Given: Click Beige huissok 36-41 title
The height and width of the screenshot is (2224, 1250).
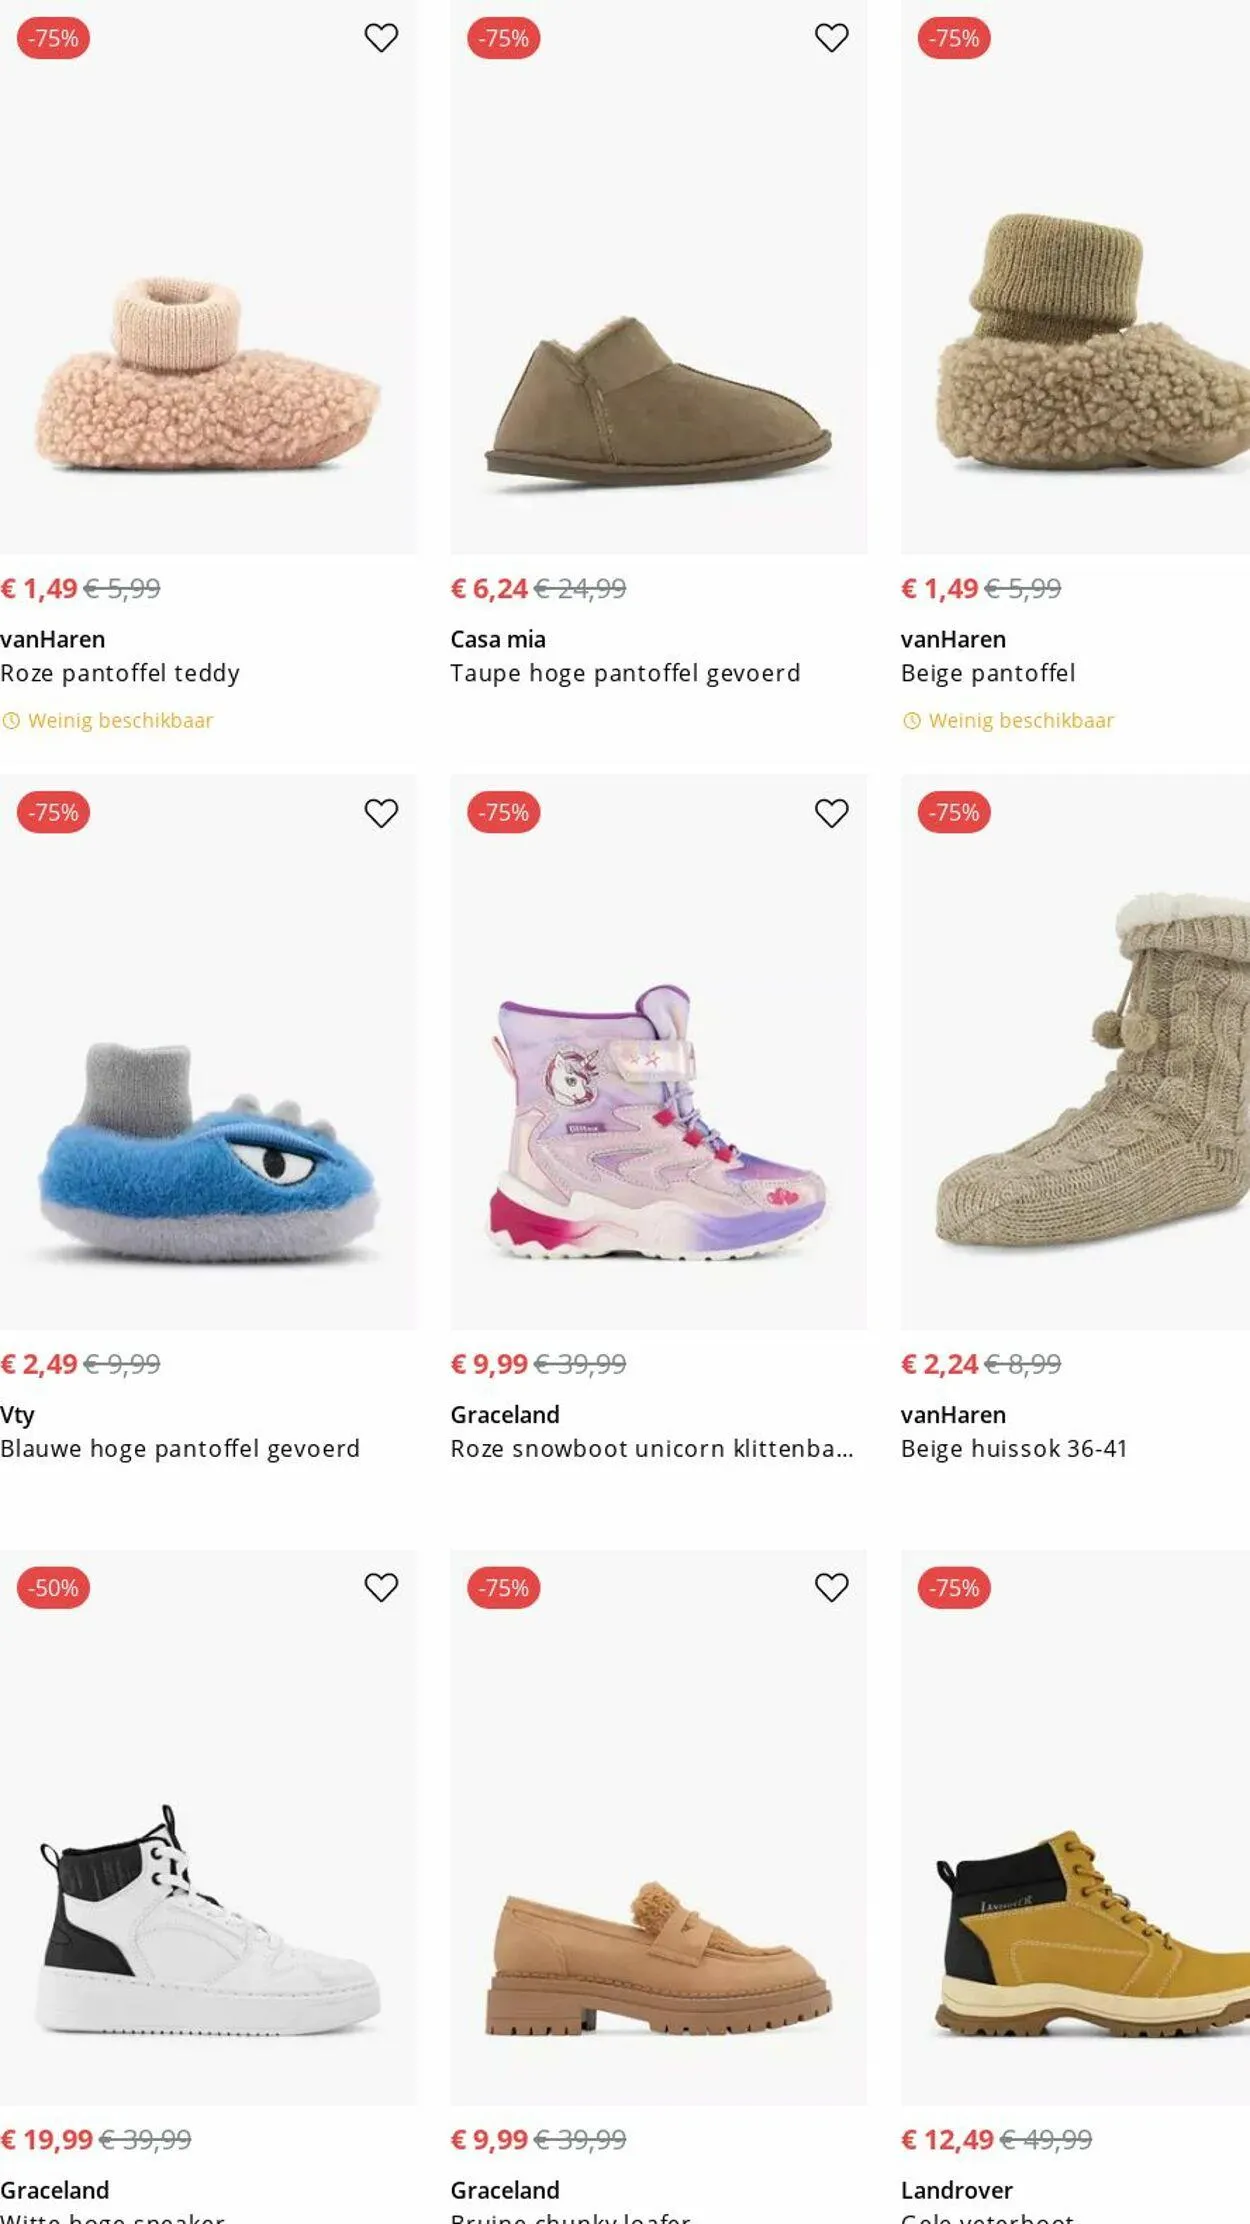Looking at the screenshot, I should (x=1014, y=1449).
